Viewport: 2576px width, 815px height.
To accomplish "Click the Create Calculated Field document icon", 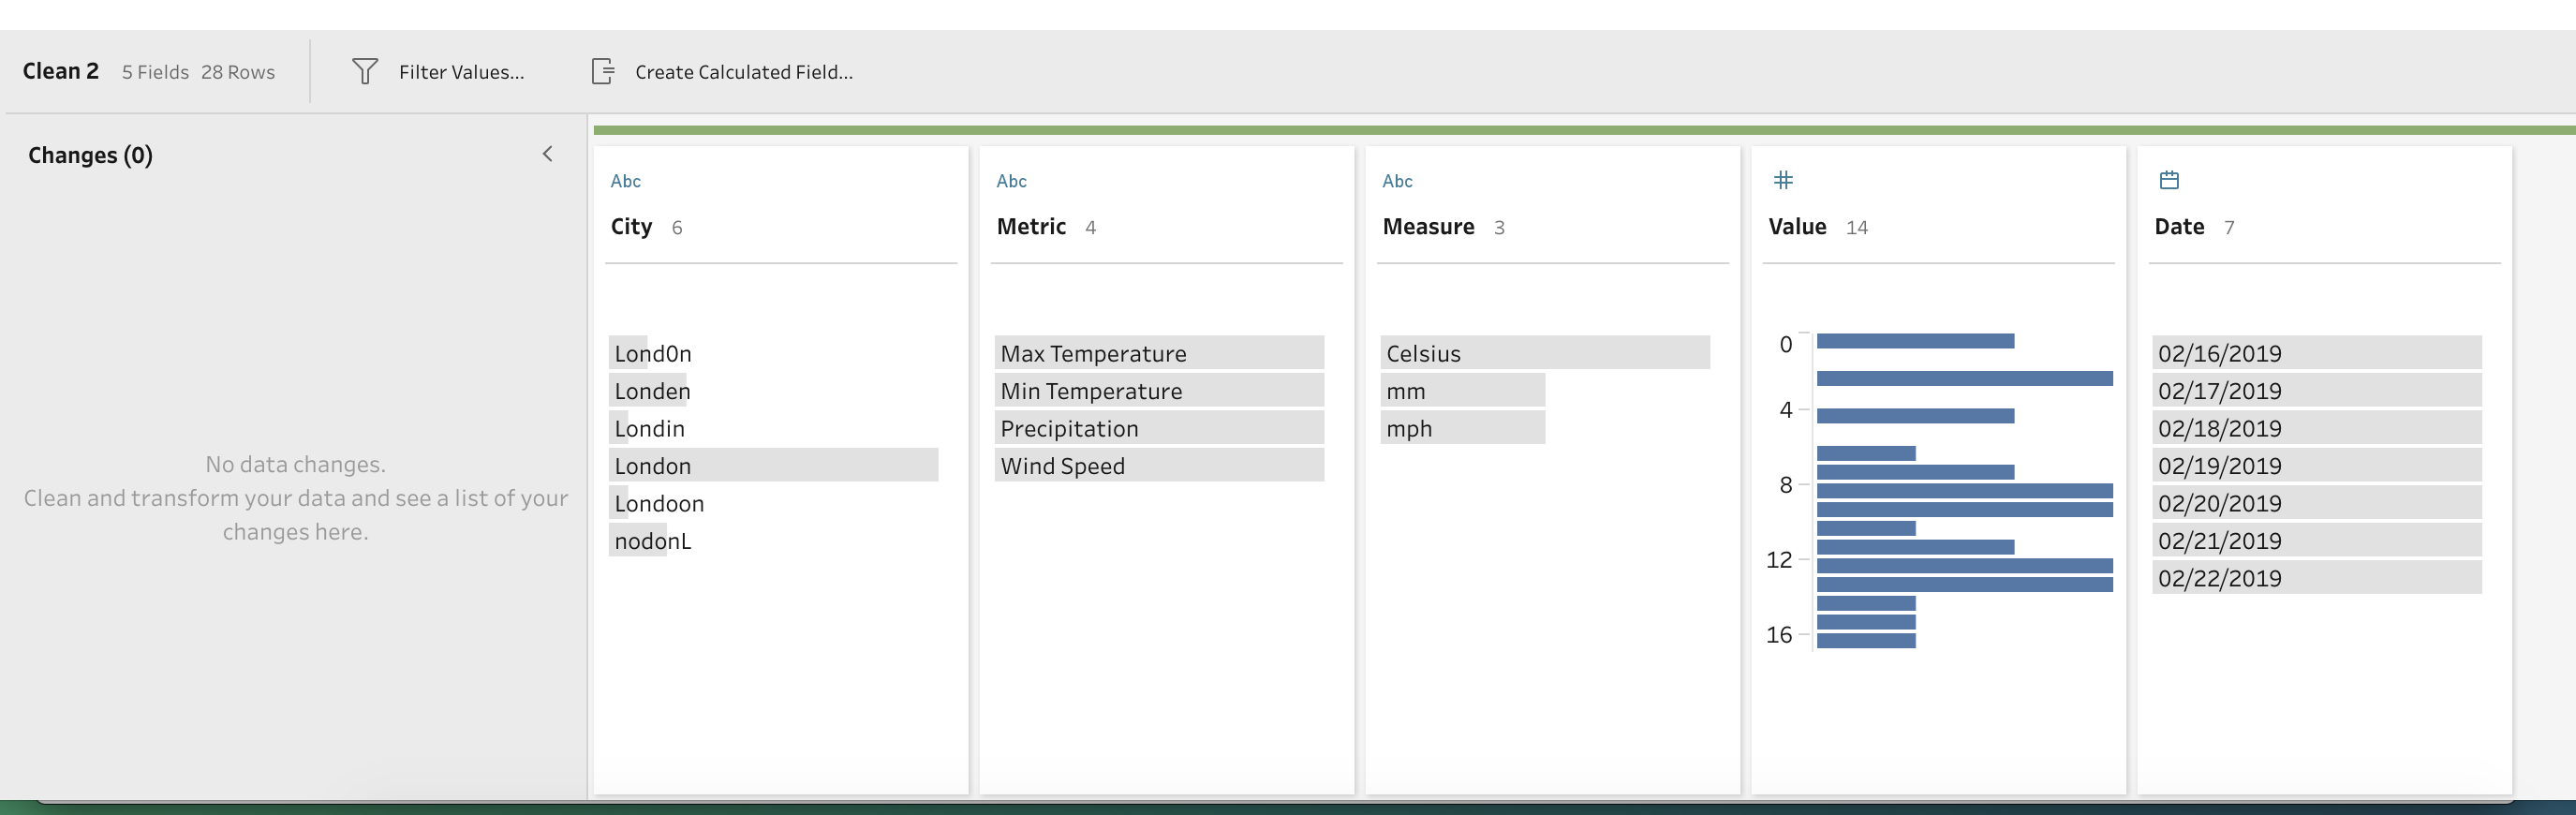I will pos(602,72).
